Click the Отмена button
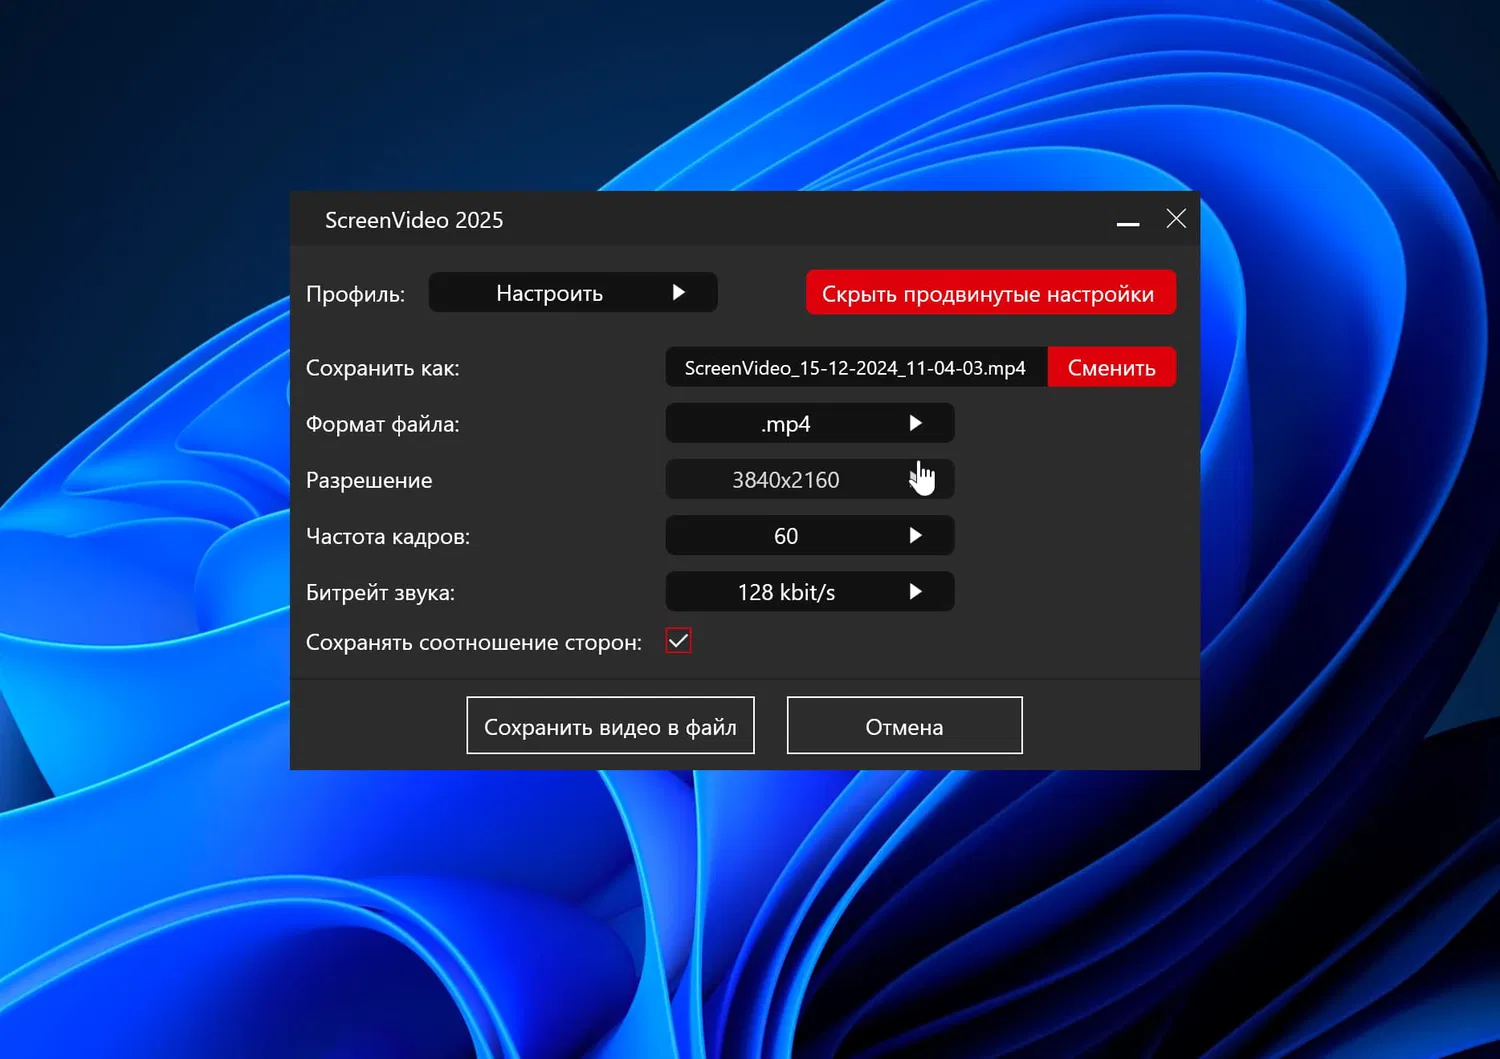Viewport: 1500px width, 1059px height. [x=905, y=725]
